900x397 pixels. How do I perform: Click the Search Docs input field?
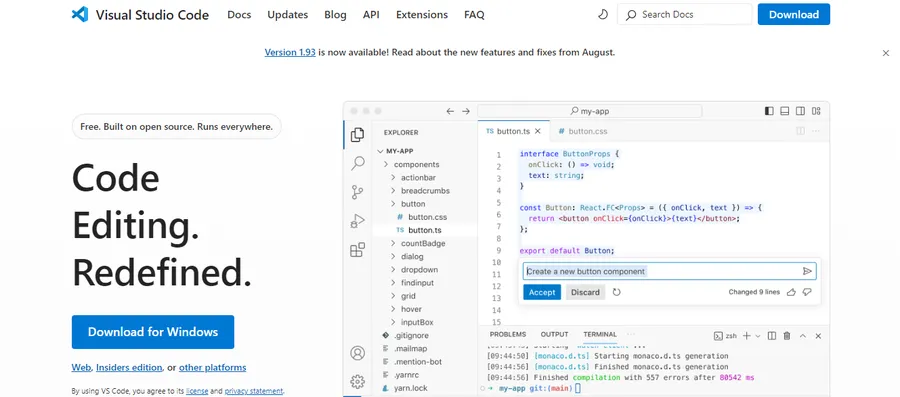pos(684,14)
